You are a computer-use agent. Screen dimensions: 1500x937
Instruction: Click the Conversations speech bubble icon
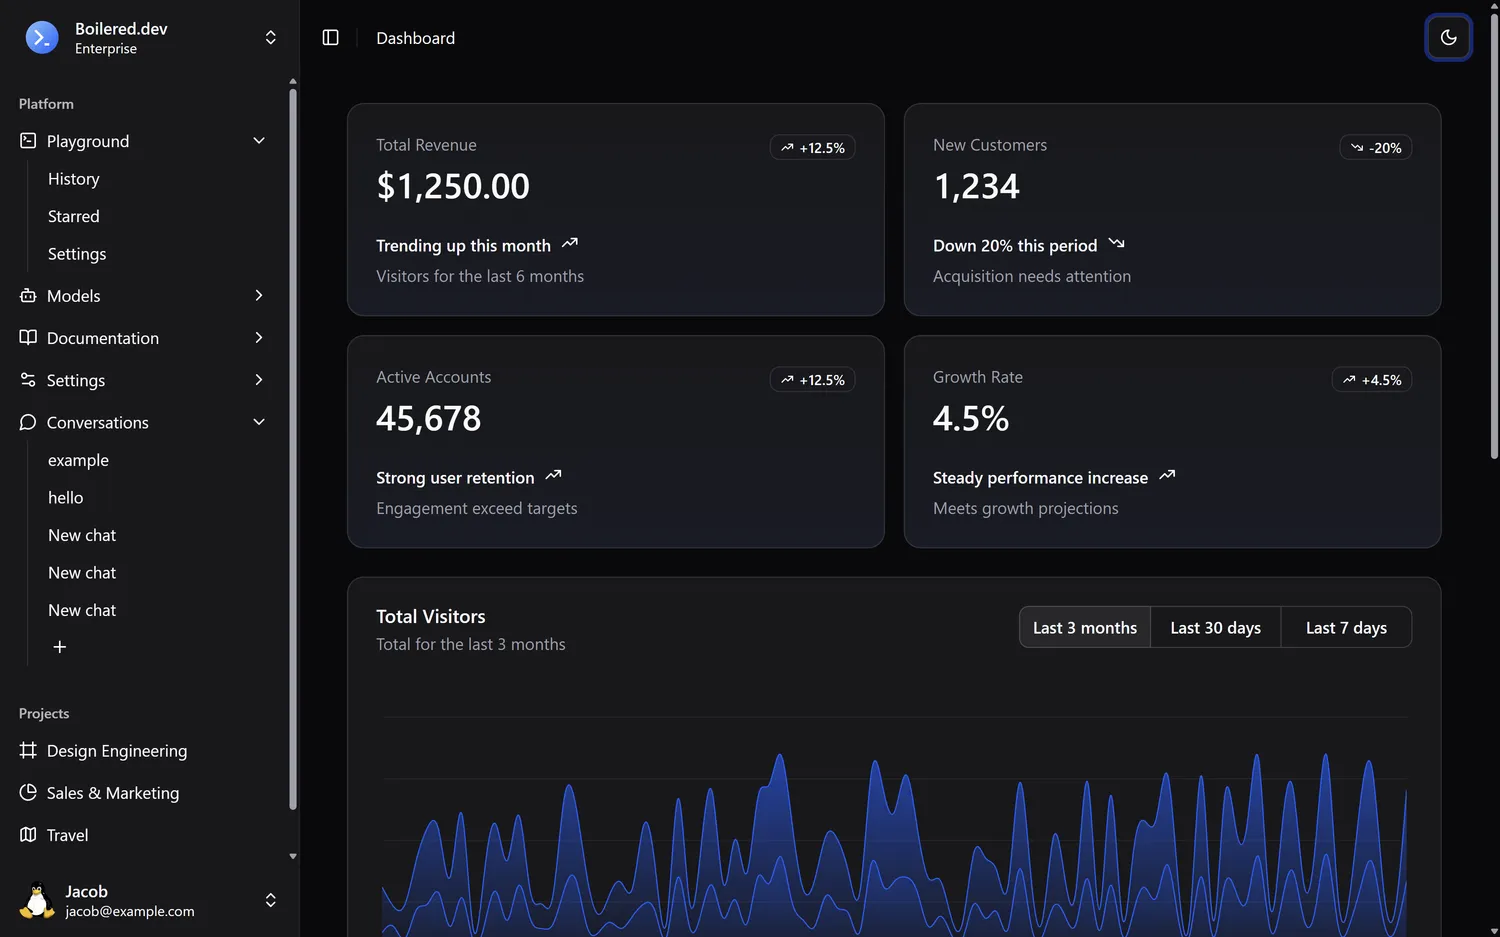[28, 423]
